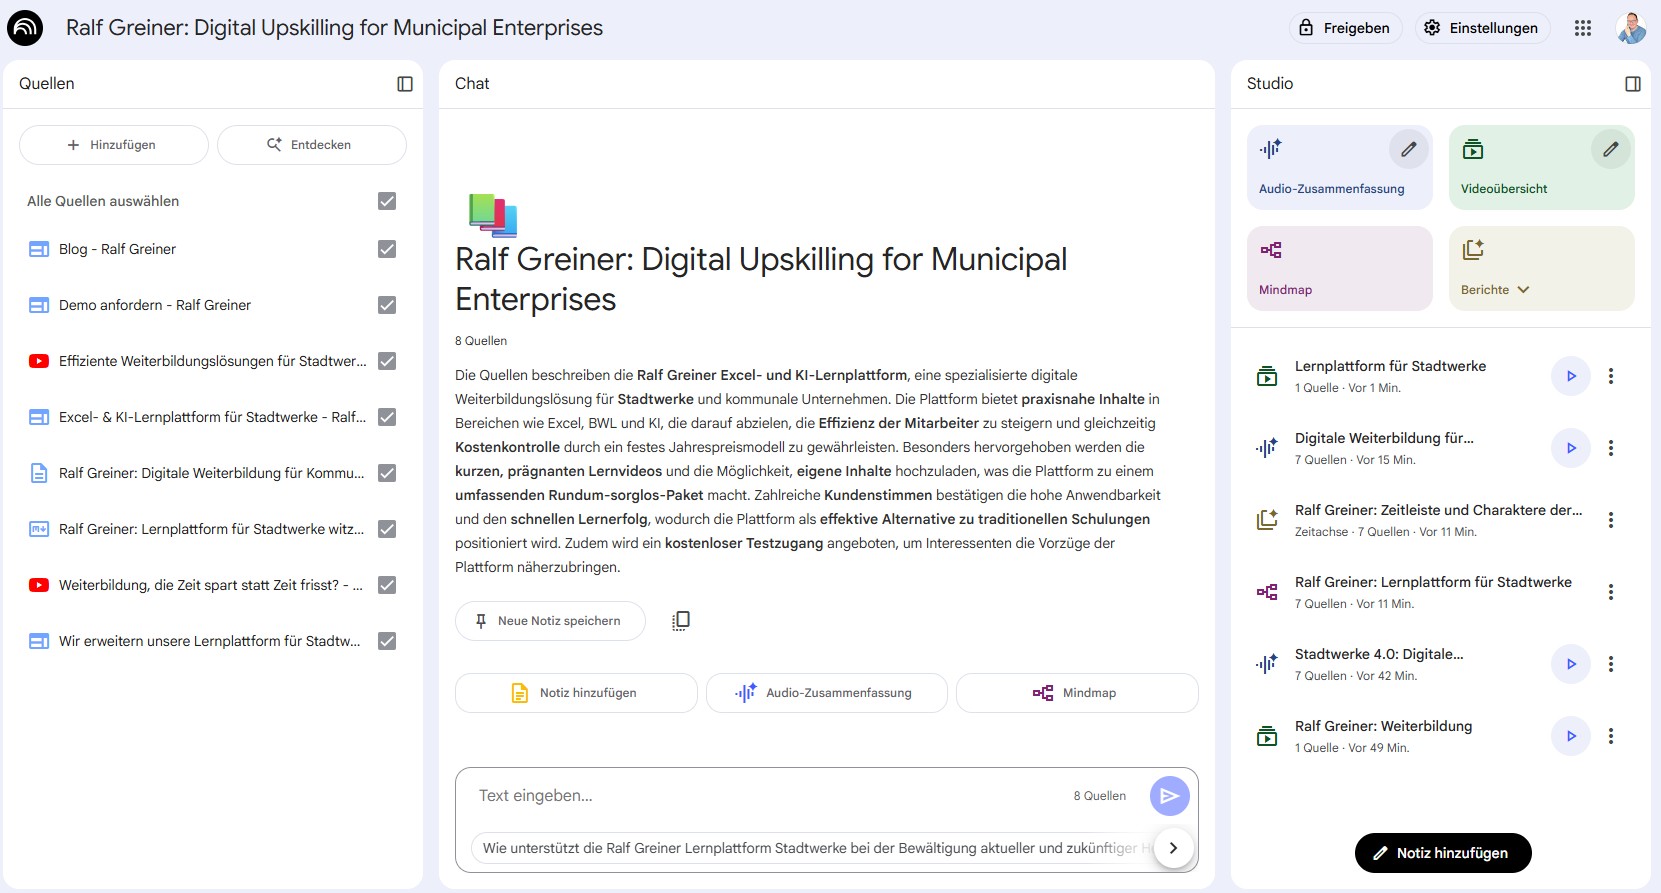Screen dimensions: 1661x893
Task: Open options for Ralf Greiner: Weiterbildung
Action: [x=1611, y=736]
